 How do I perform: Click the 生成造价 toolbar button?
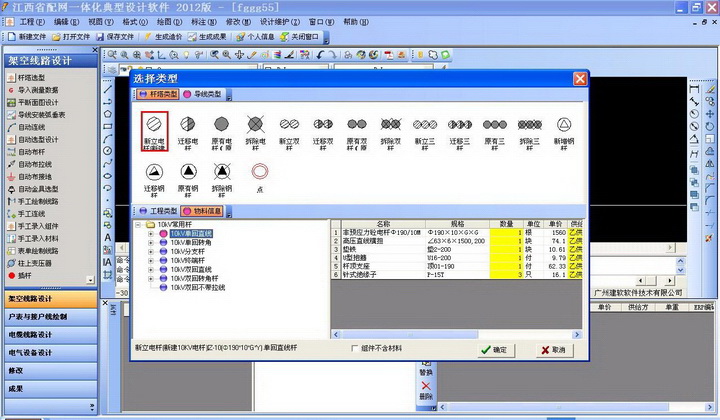(163, 37)
